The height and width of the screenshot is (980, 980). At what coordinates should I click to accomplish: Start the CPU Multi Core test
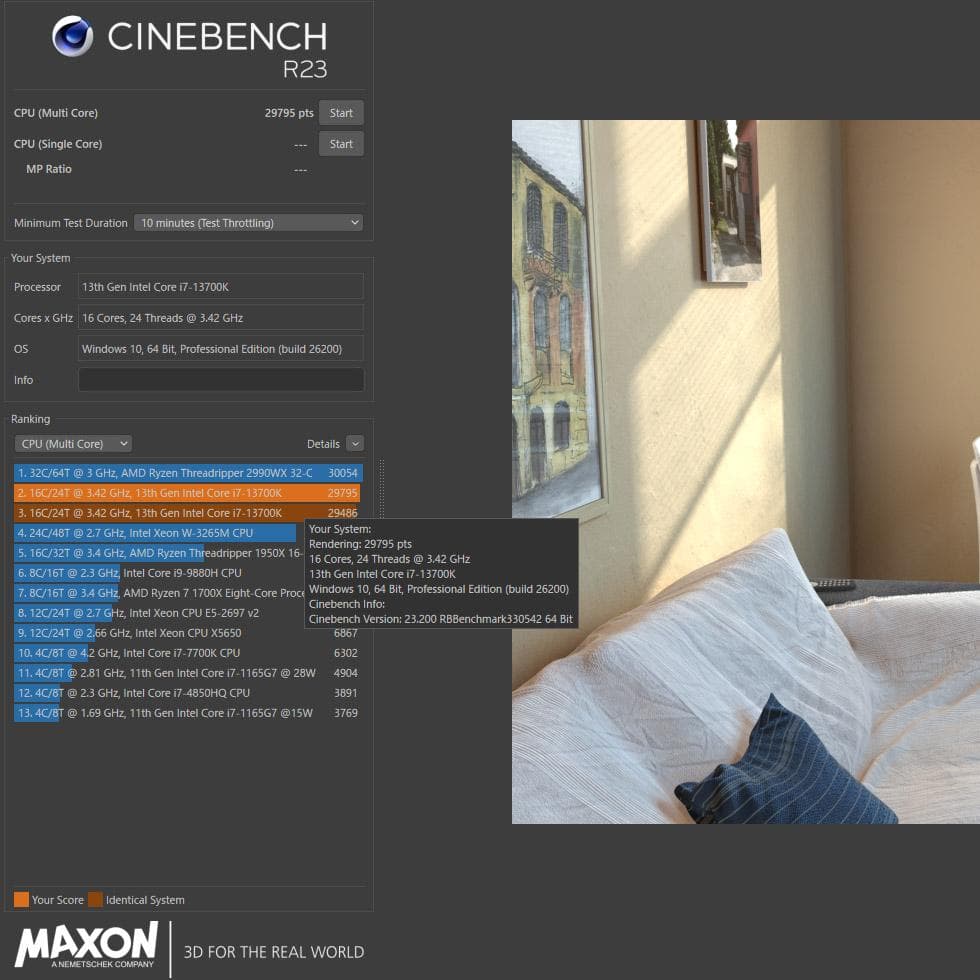pos(341,113)
